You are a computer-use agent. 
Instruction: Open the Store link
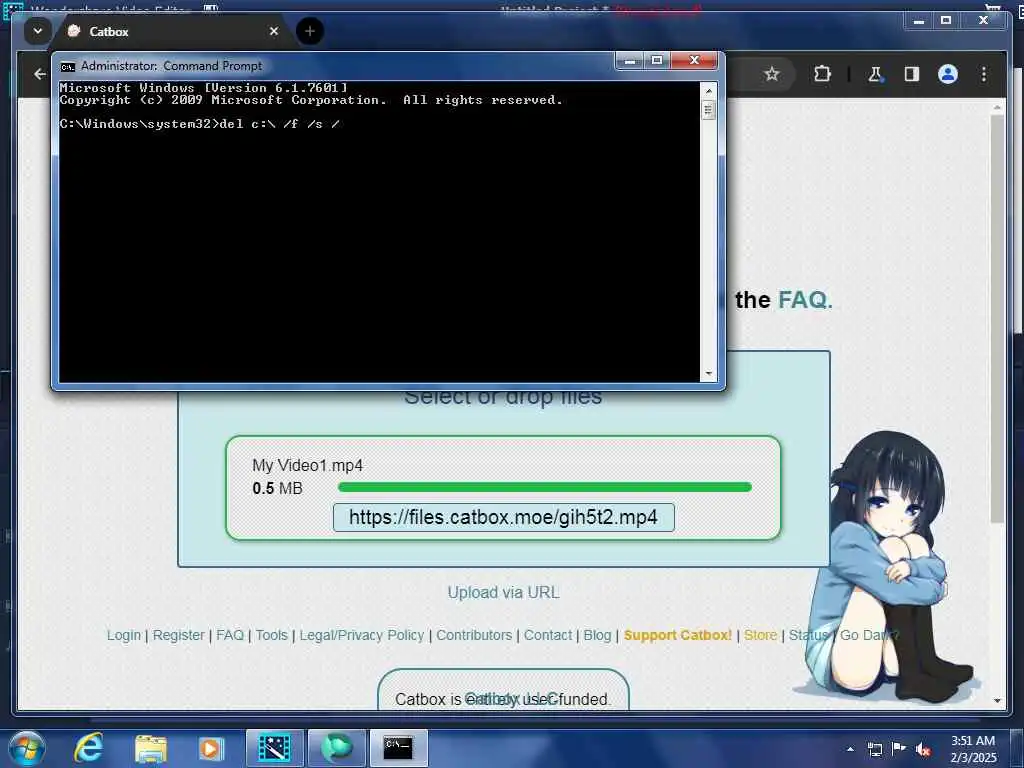[760, 635]
